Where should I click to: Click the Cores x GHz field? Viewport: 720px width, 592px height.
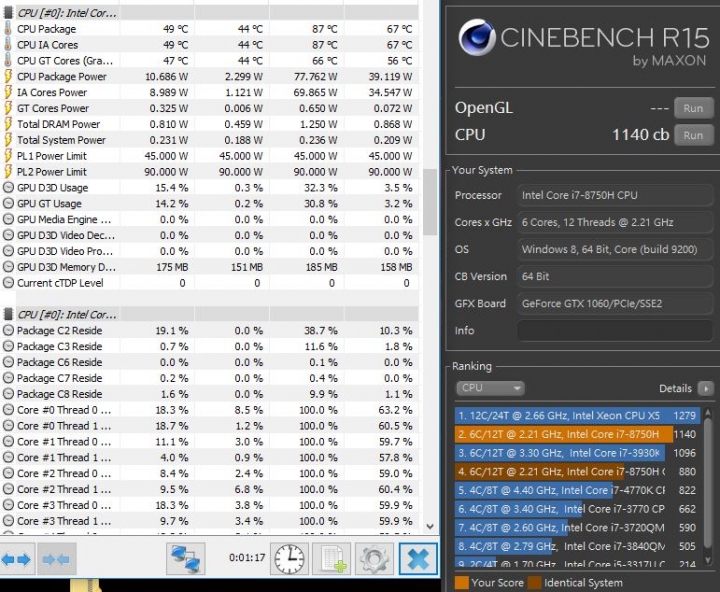pyautogui.click(x=615, y=222)
